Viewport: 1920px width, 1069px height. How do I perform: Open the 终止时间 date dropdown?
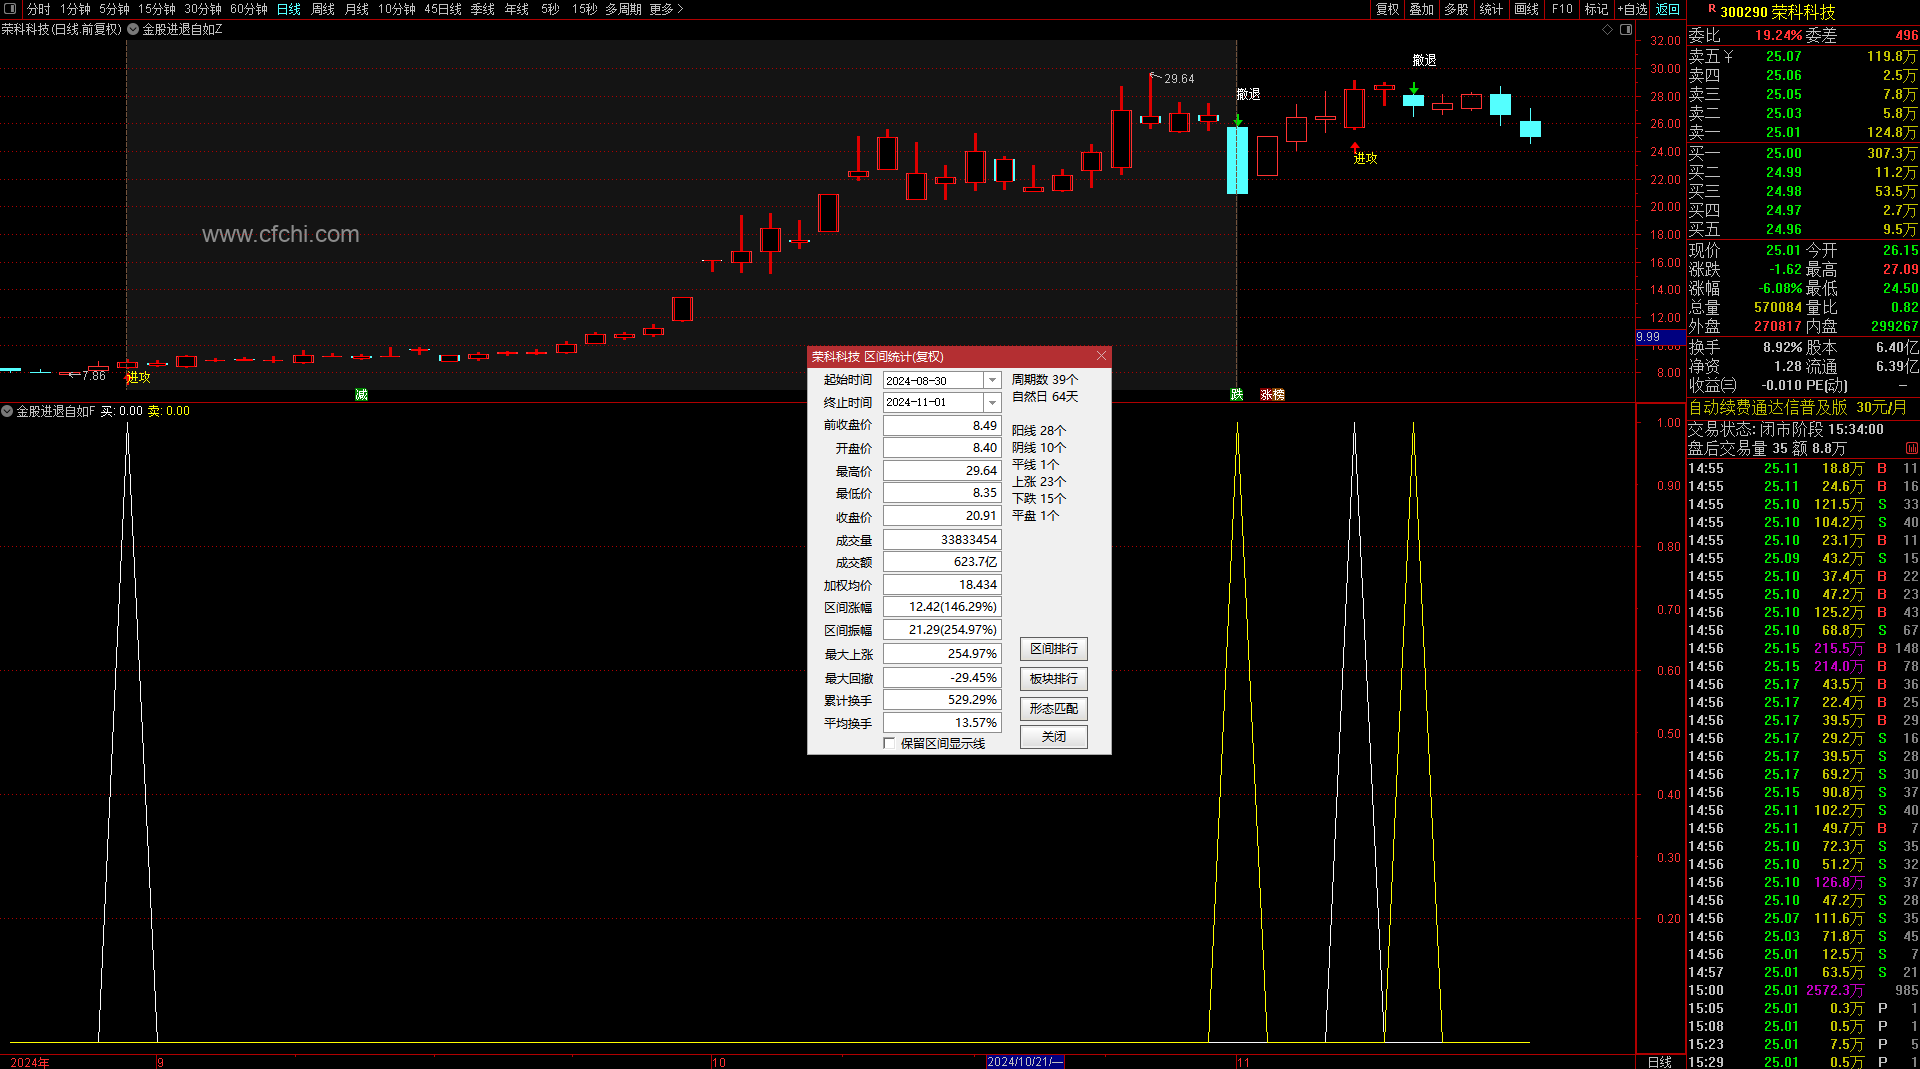(992, 403)
